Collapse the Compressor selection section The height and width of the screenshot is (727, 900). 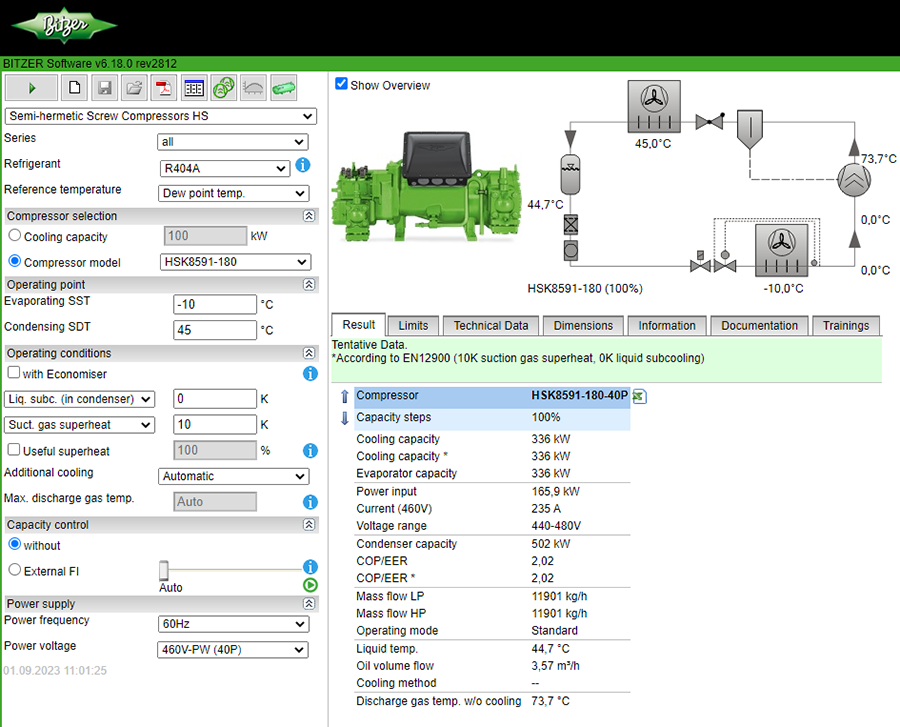click(x=309, y=216)
